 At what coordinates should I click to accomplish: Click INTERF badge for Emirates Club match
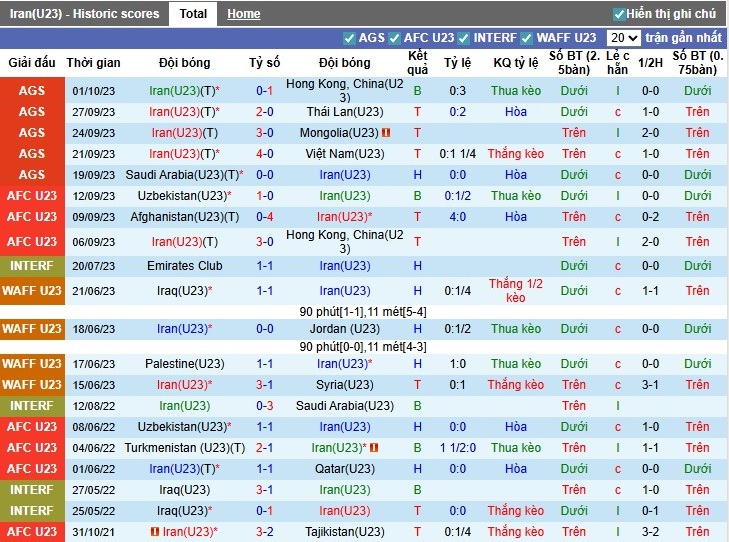coord(31,266)
